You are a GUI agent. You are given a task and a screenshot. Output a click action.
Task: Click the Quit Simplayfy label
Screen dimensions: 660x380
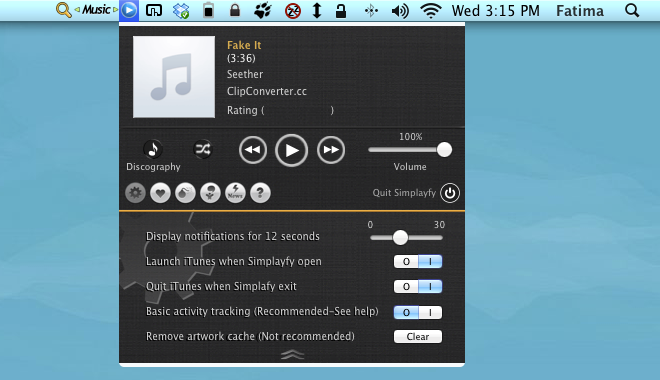pos(404,193)
